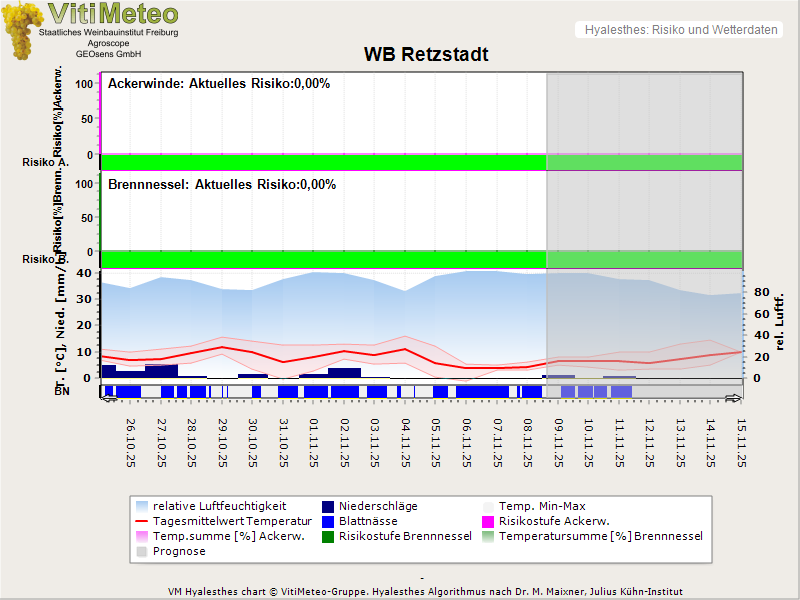The height and width of the screenshot is (600, 800).
Task: Click the Risikostufe Brennnessel green legend icon
Action: (329, 536)
